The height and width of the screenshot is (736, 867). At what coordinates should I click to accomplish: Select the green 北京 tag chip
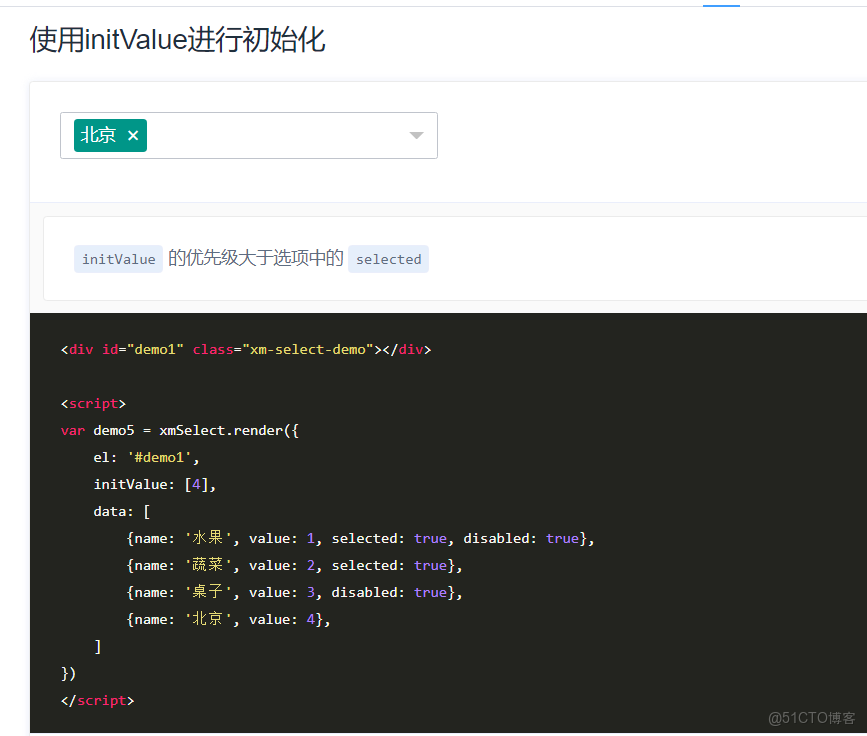pyautogui.click(x=102, y=134)
